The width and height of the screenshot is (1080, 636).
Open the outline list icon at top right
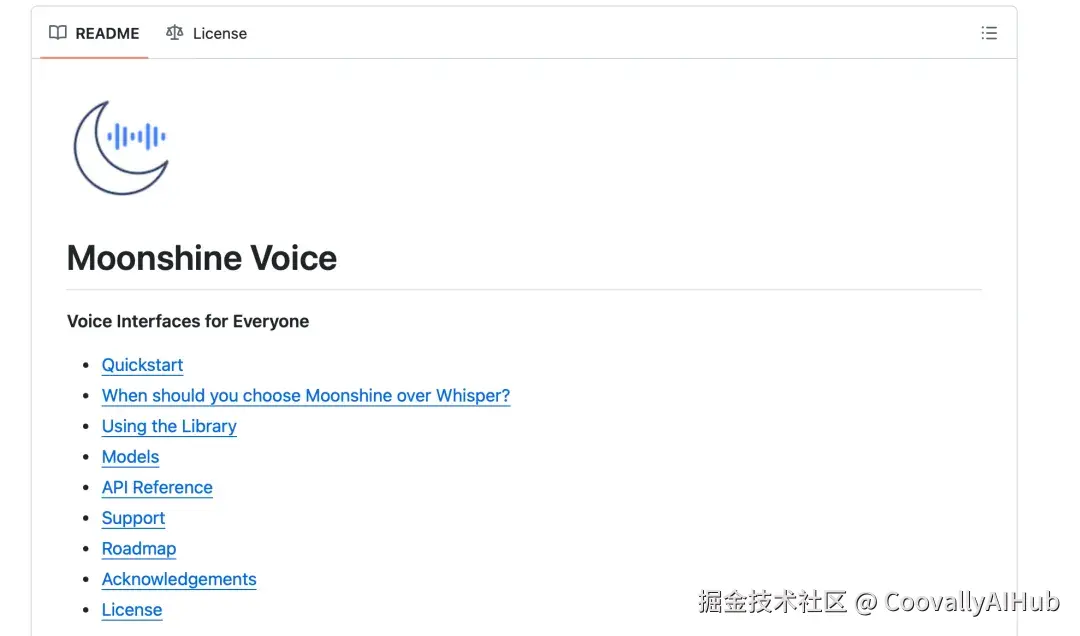tap(989, 33)
